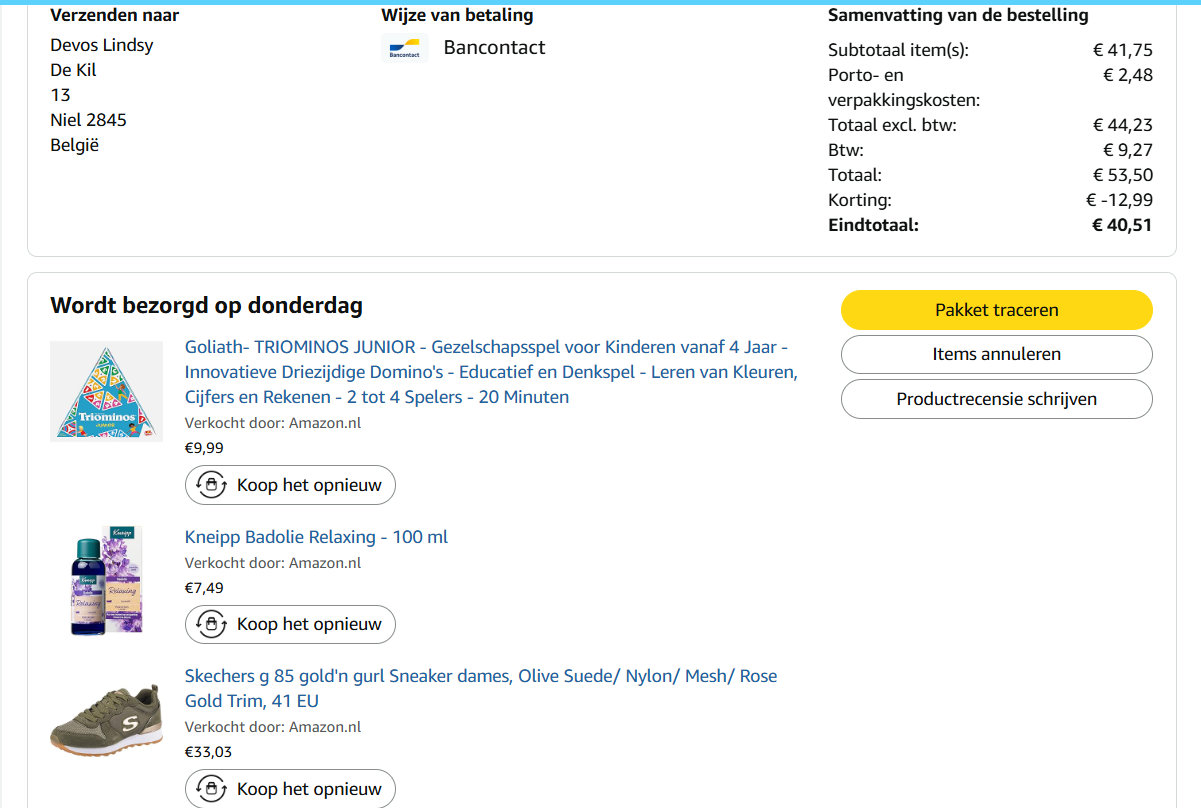Click the Subtotaal item(s) value € 41,75

[x=1123, y=50]
